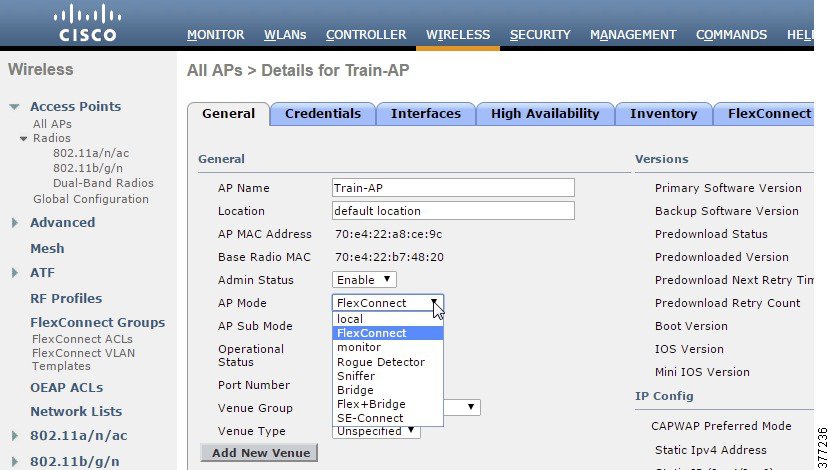Choose monitor in AP Mode list
This screenshot has width=828, height=470.
click(388, 347)
